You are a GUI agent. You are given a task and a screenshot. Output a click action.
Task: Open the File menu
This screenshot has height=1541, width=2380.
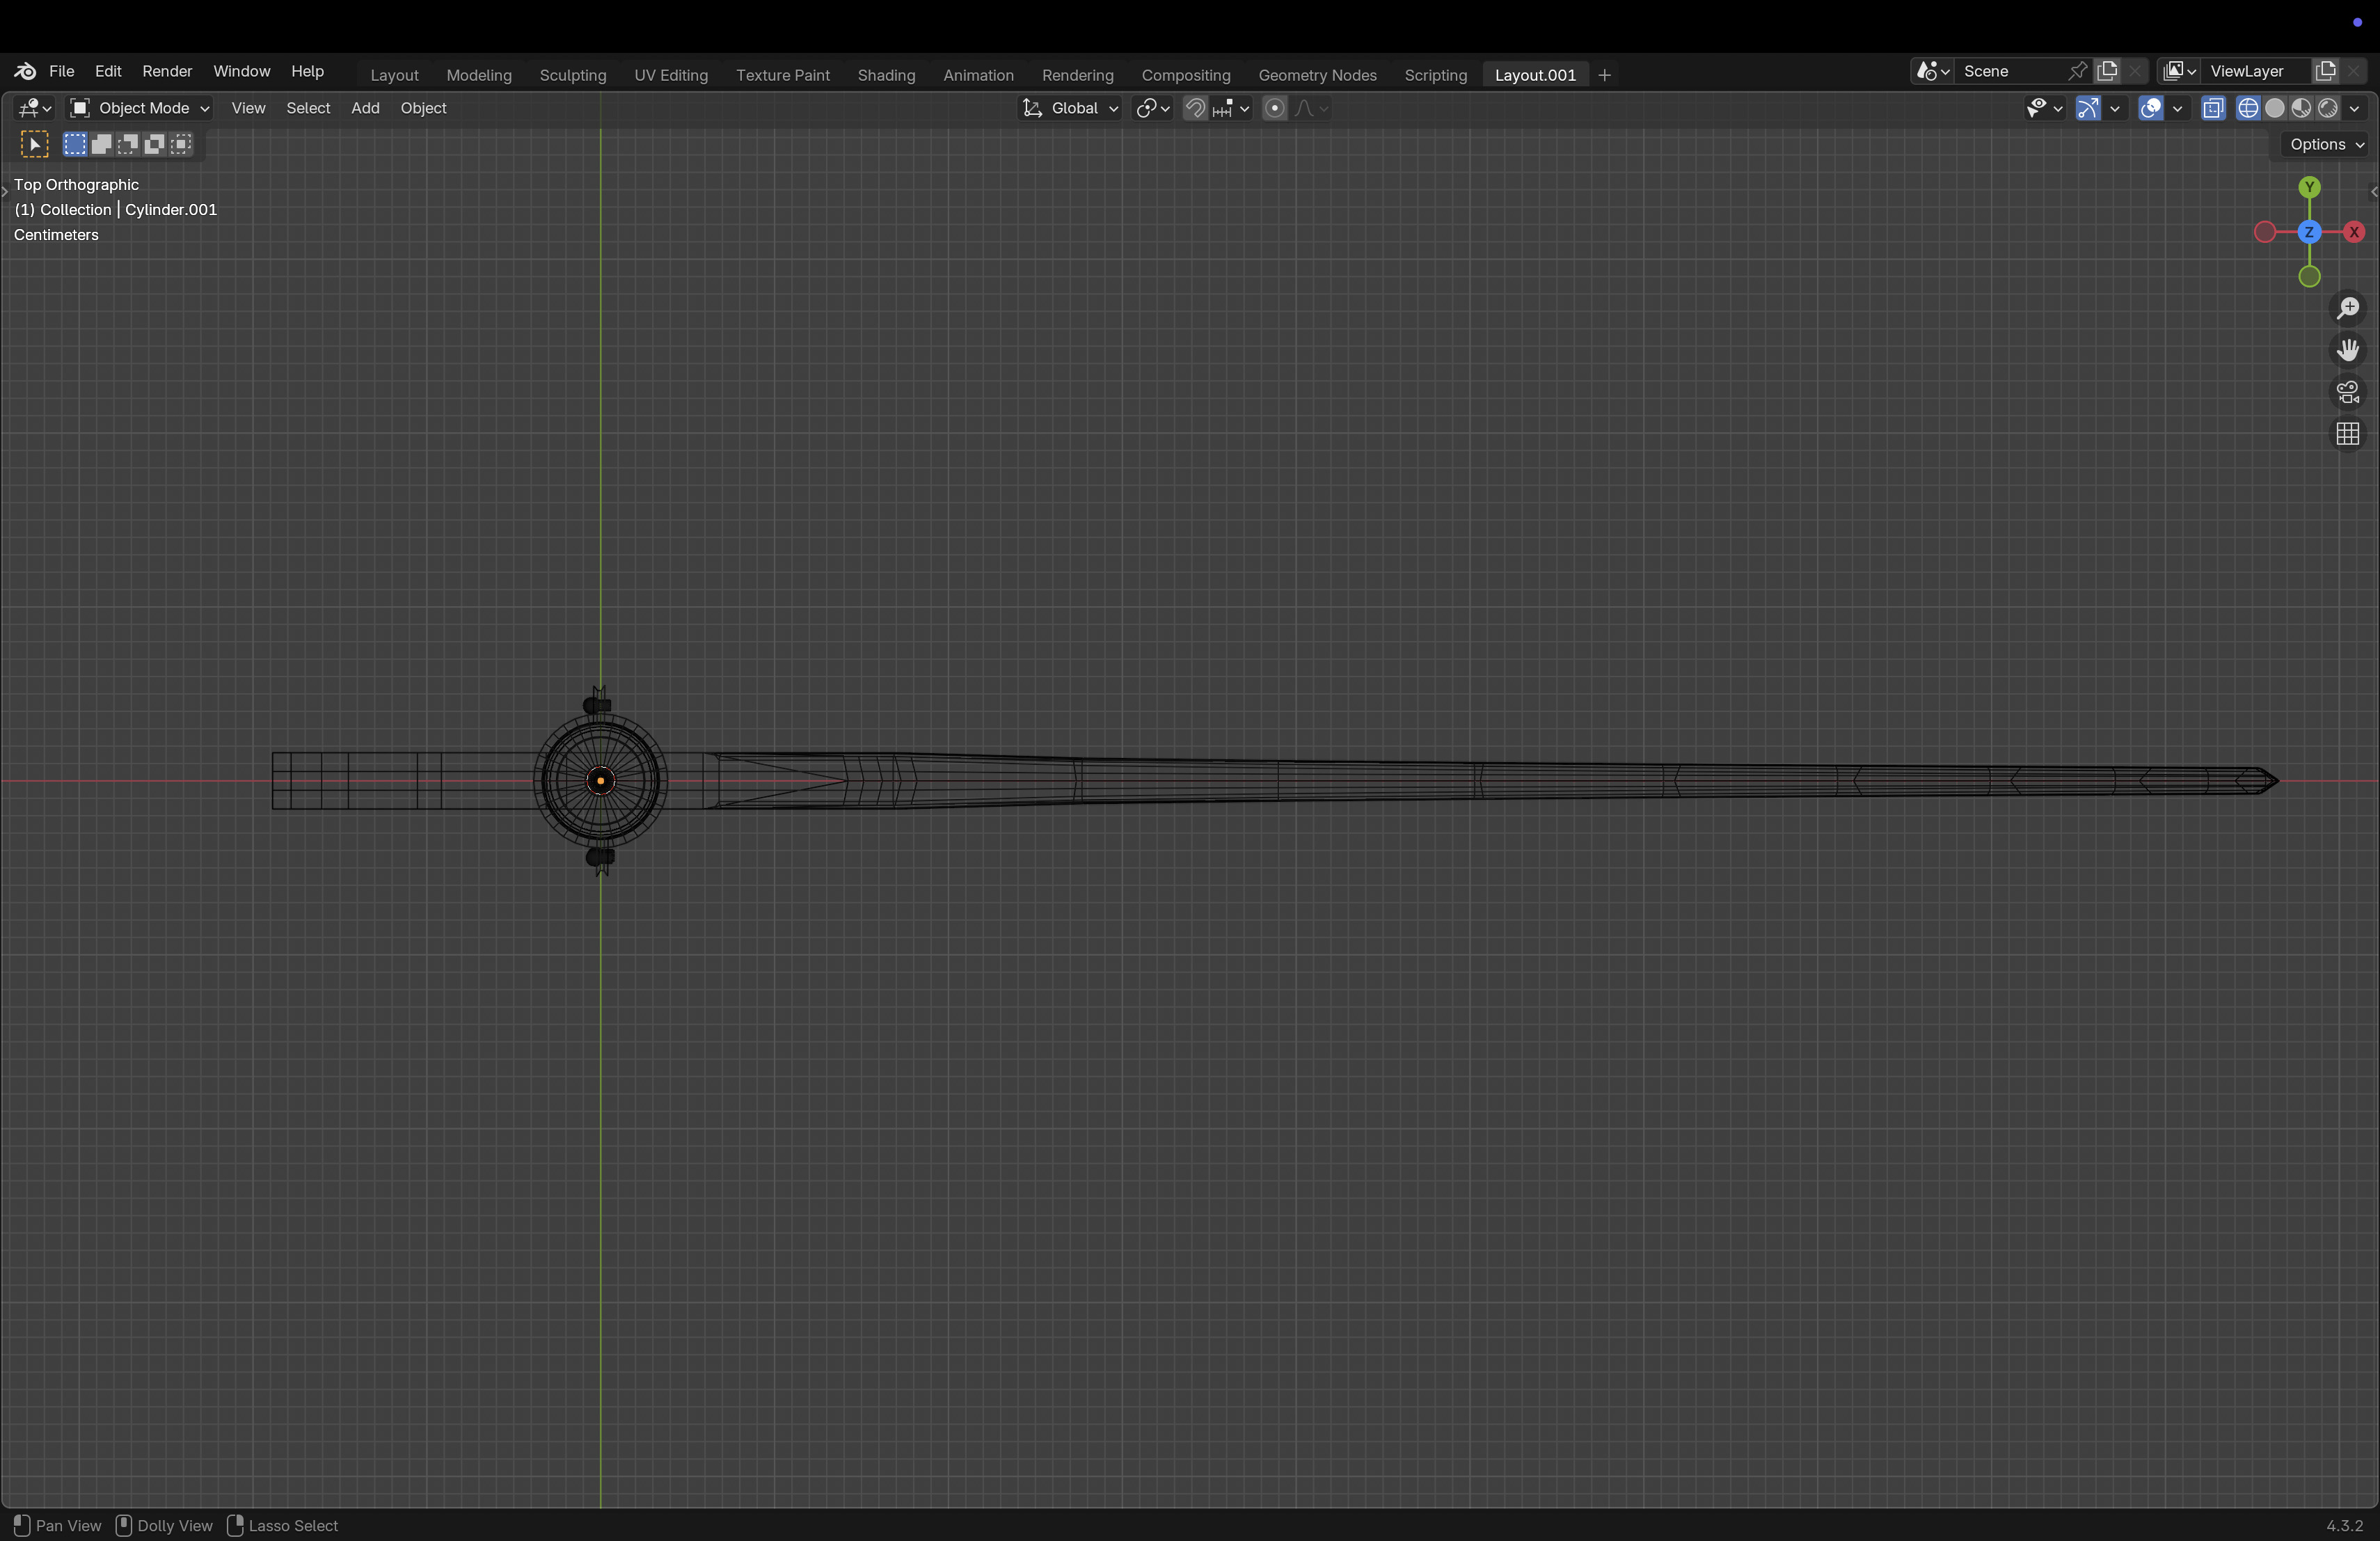(x=62, y=71)
